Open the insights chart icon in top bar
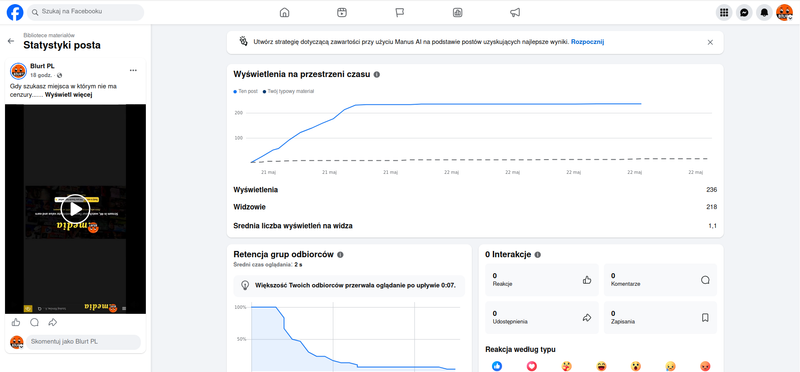Viewport: 800px width, 372px height. (458, 13)
